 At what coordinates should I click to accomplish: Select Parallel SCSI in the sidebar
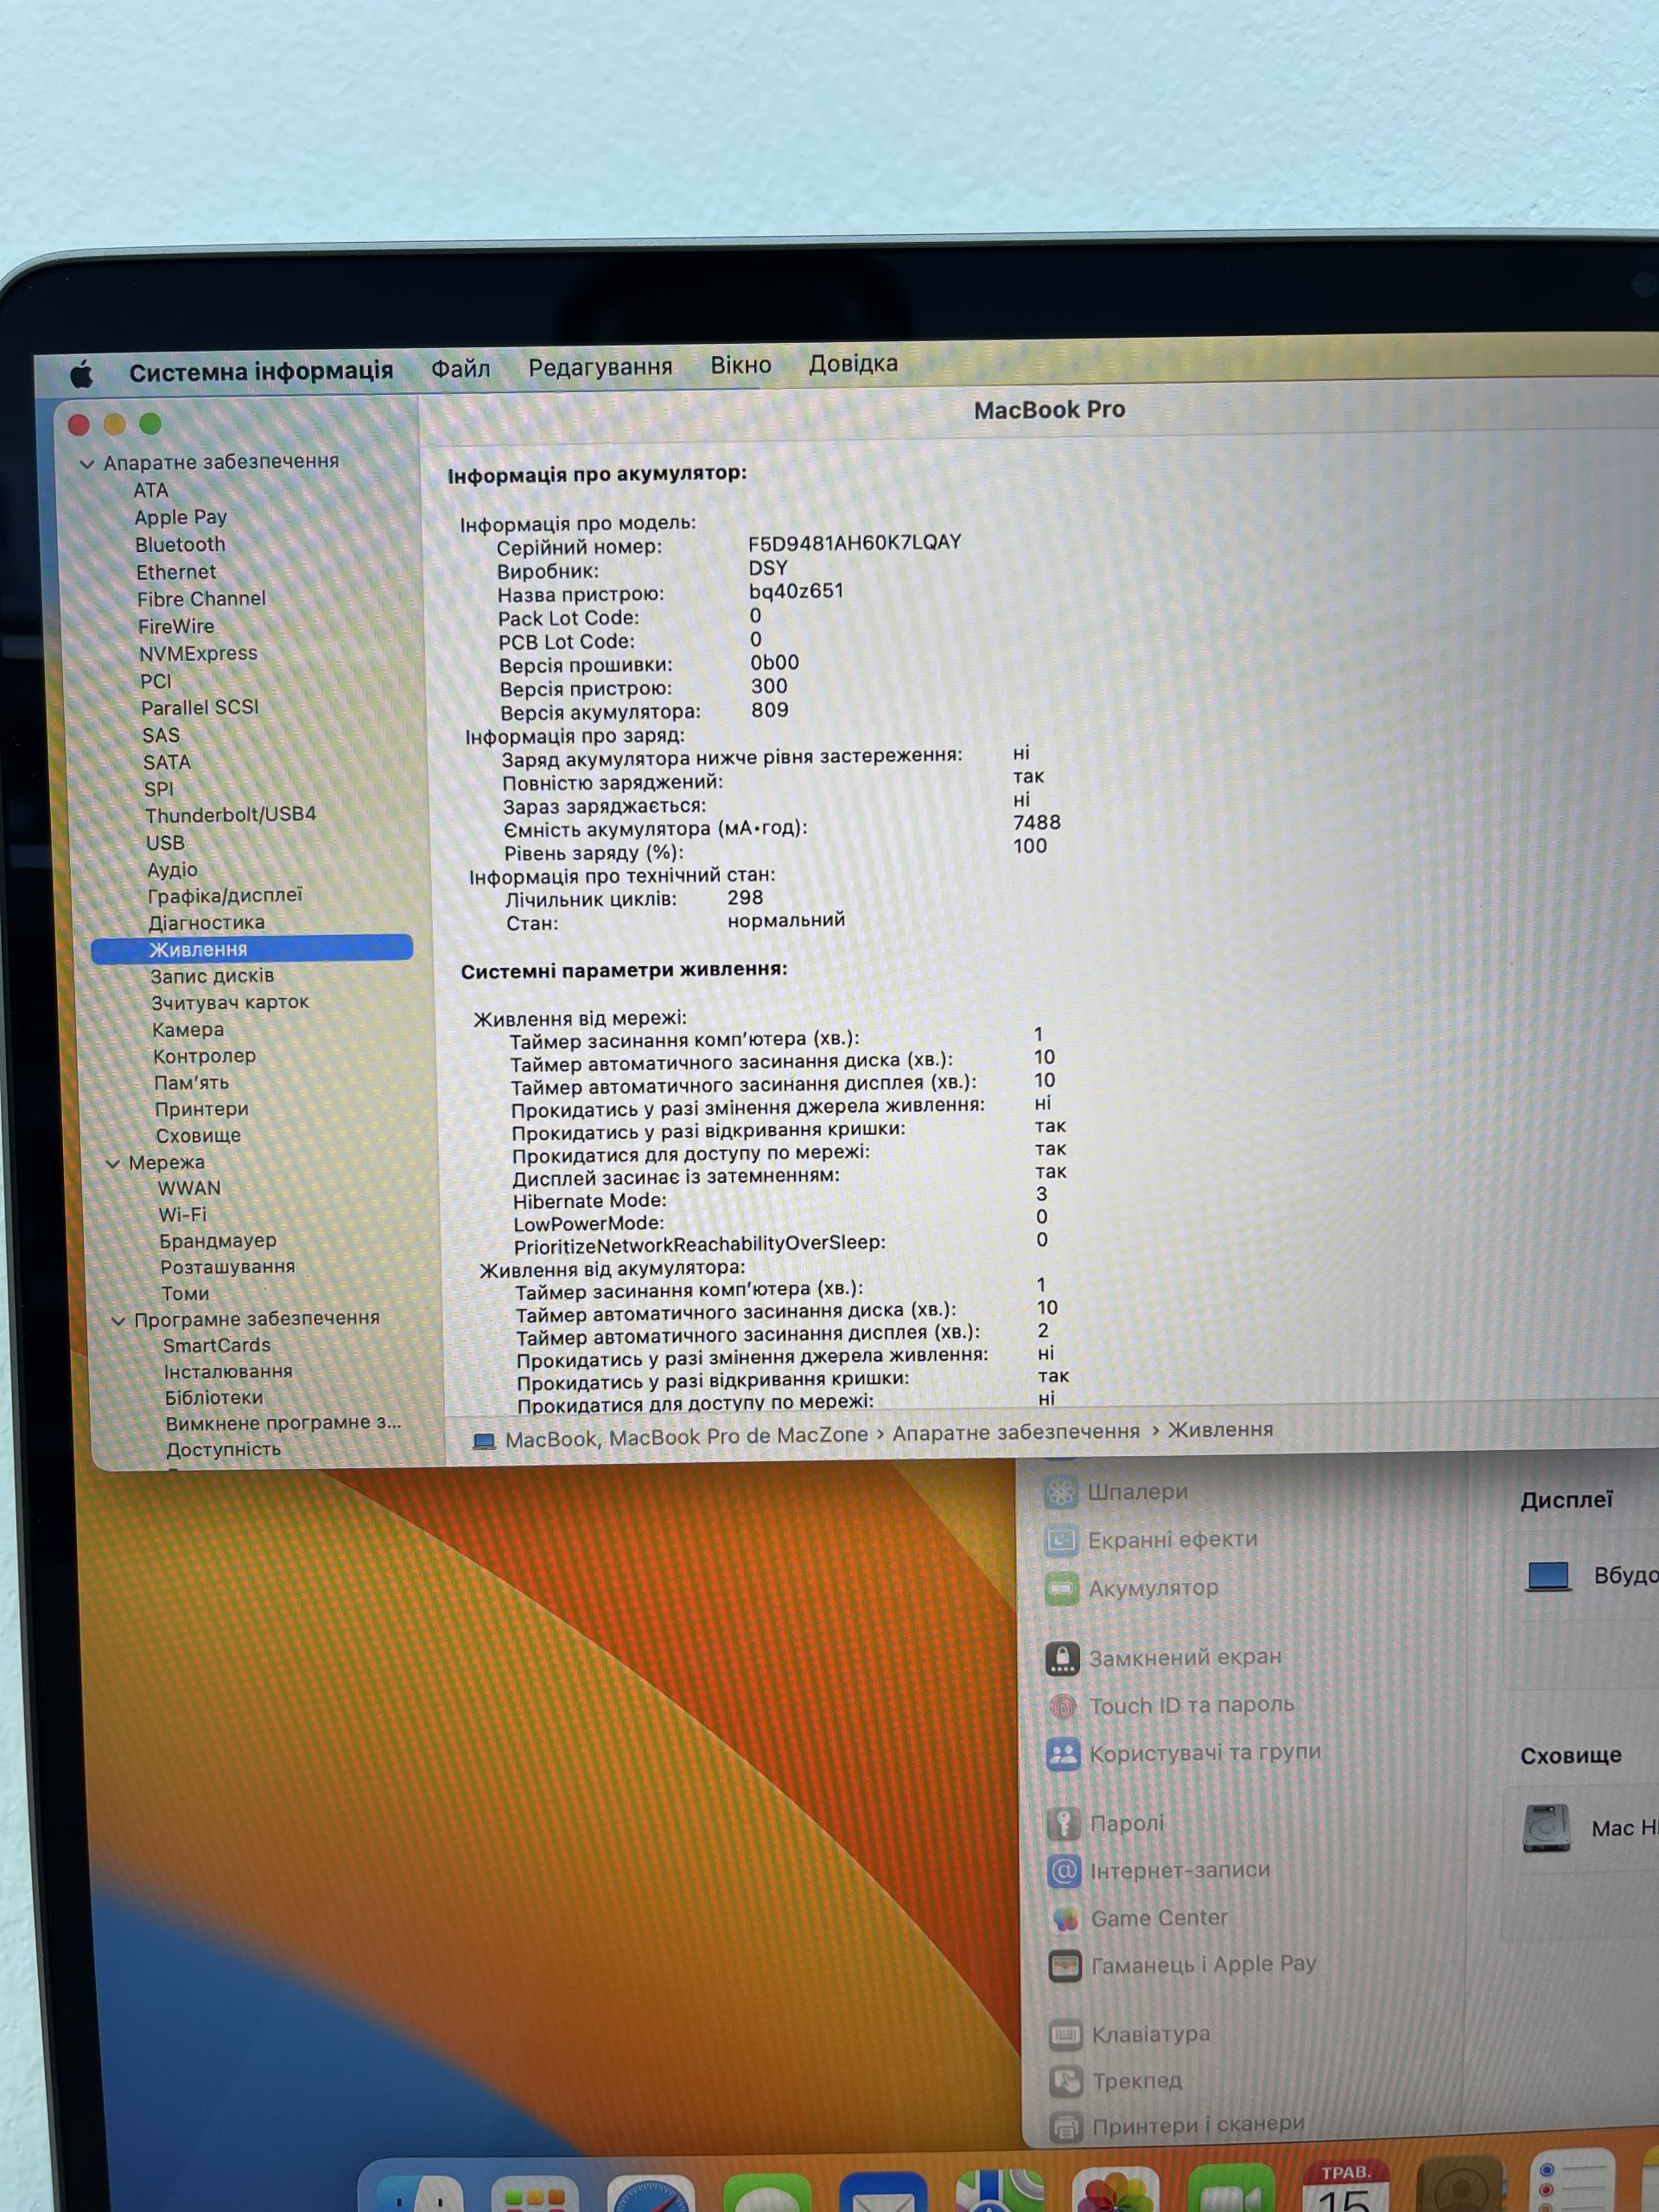(x=200, y=707)
